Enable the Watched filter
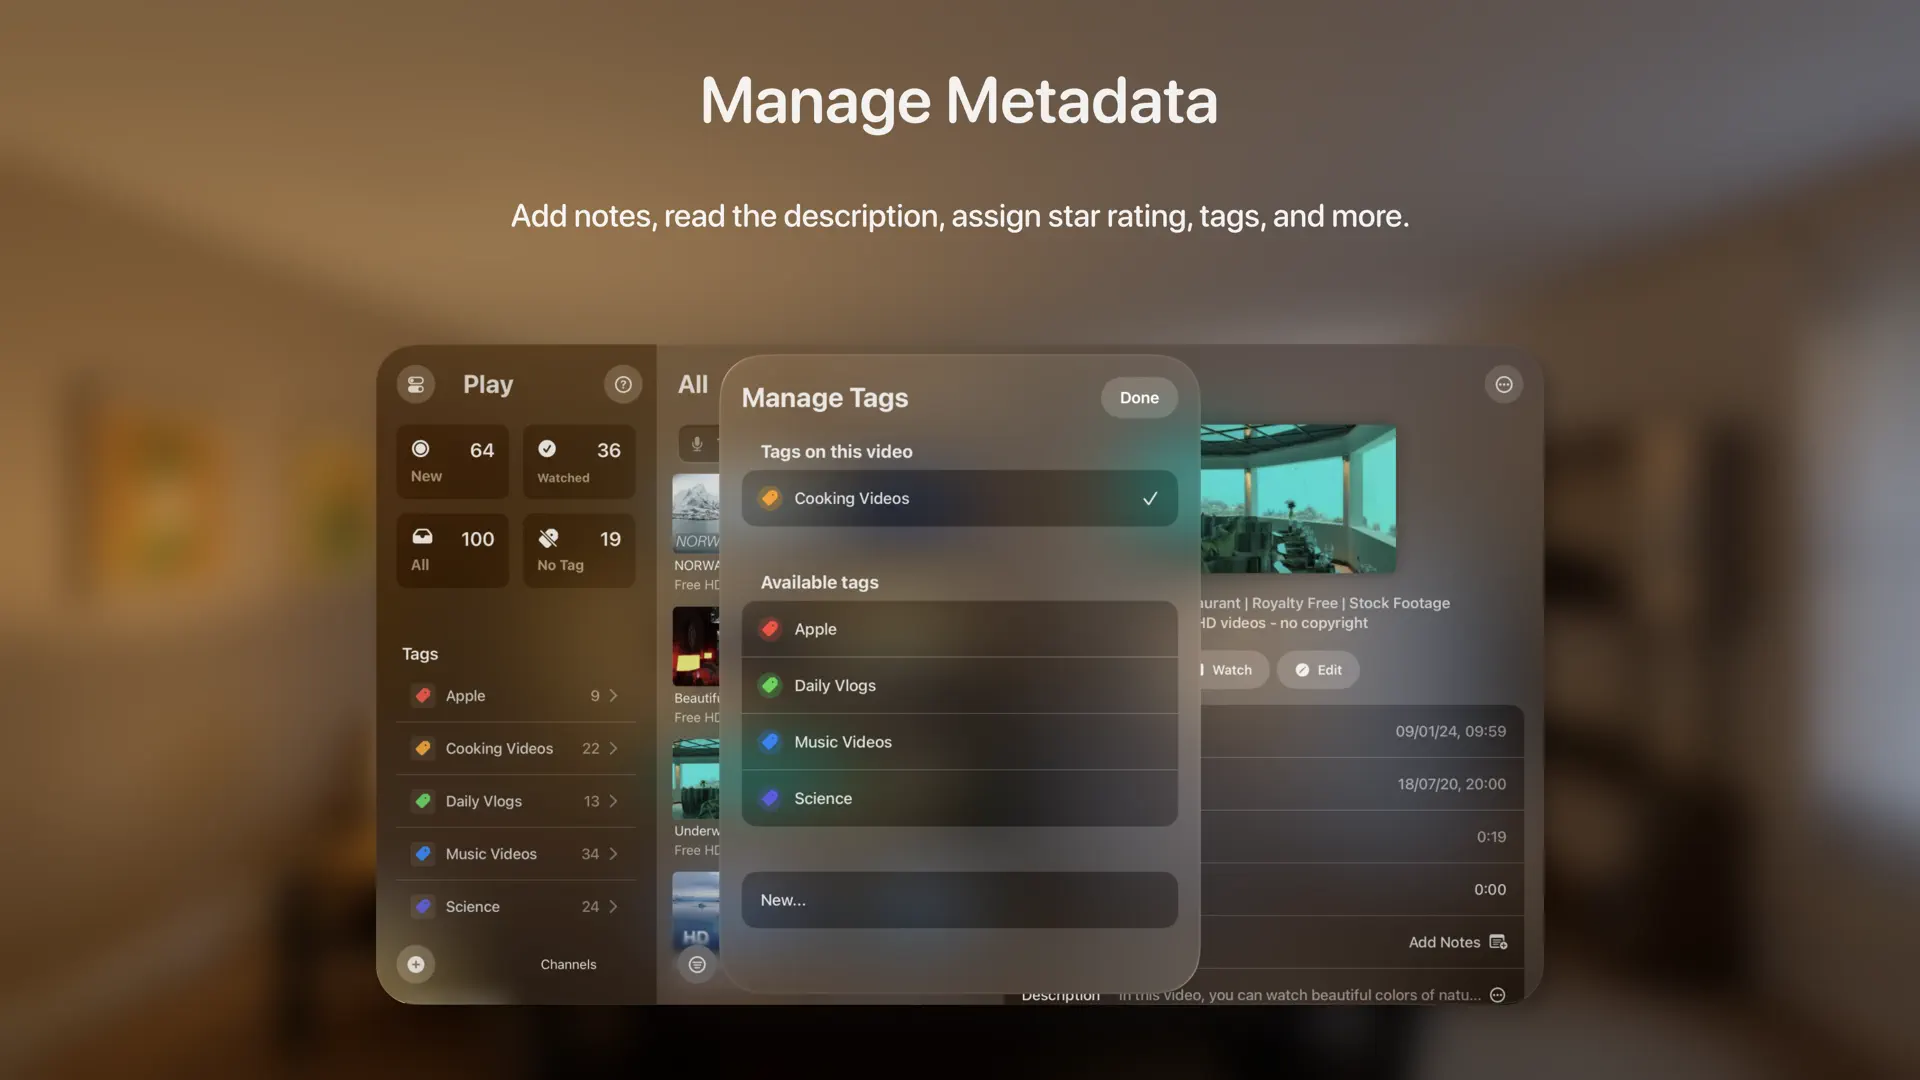The width and height of the screenshot is (1920, 1080). coord(578,461)
